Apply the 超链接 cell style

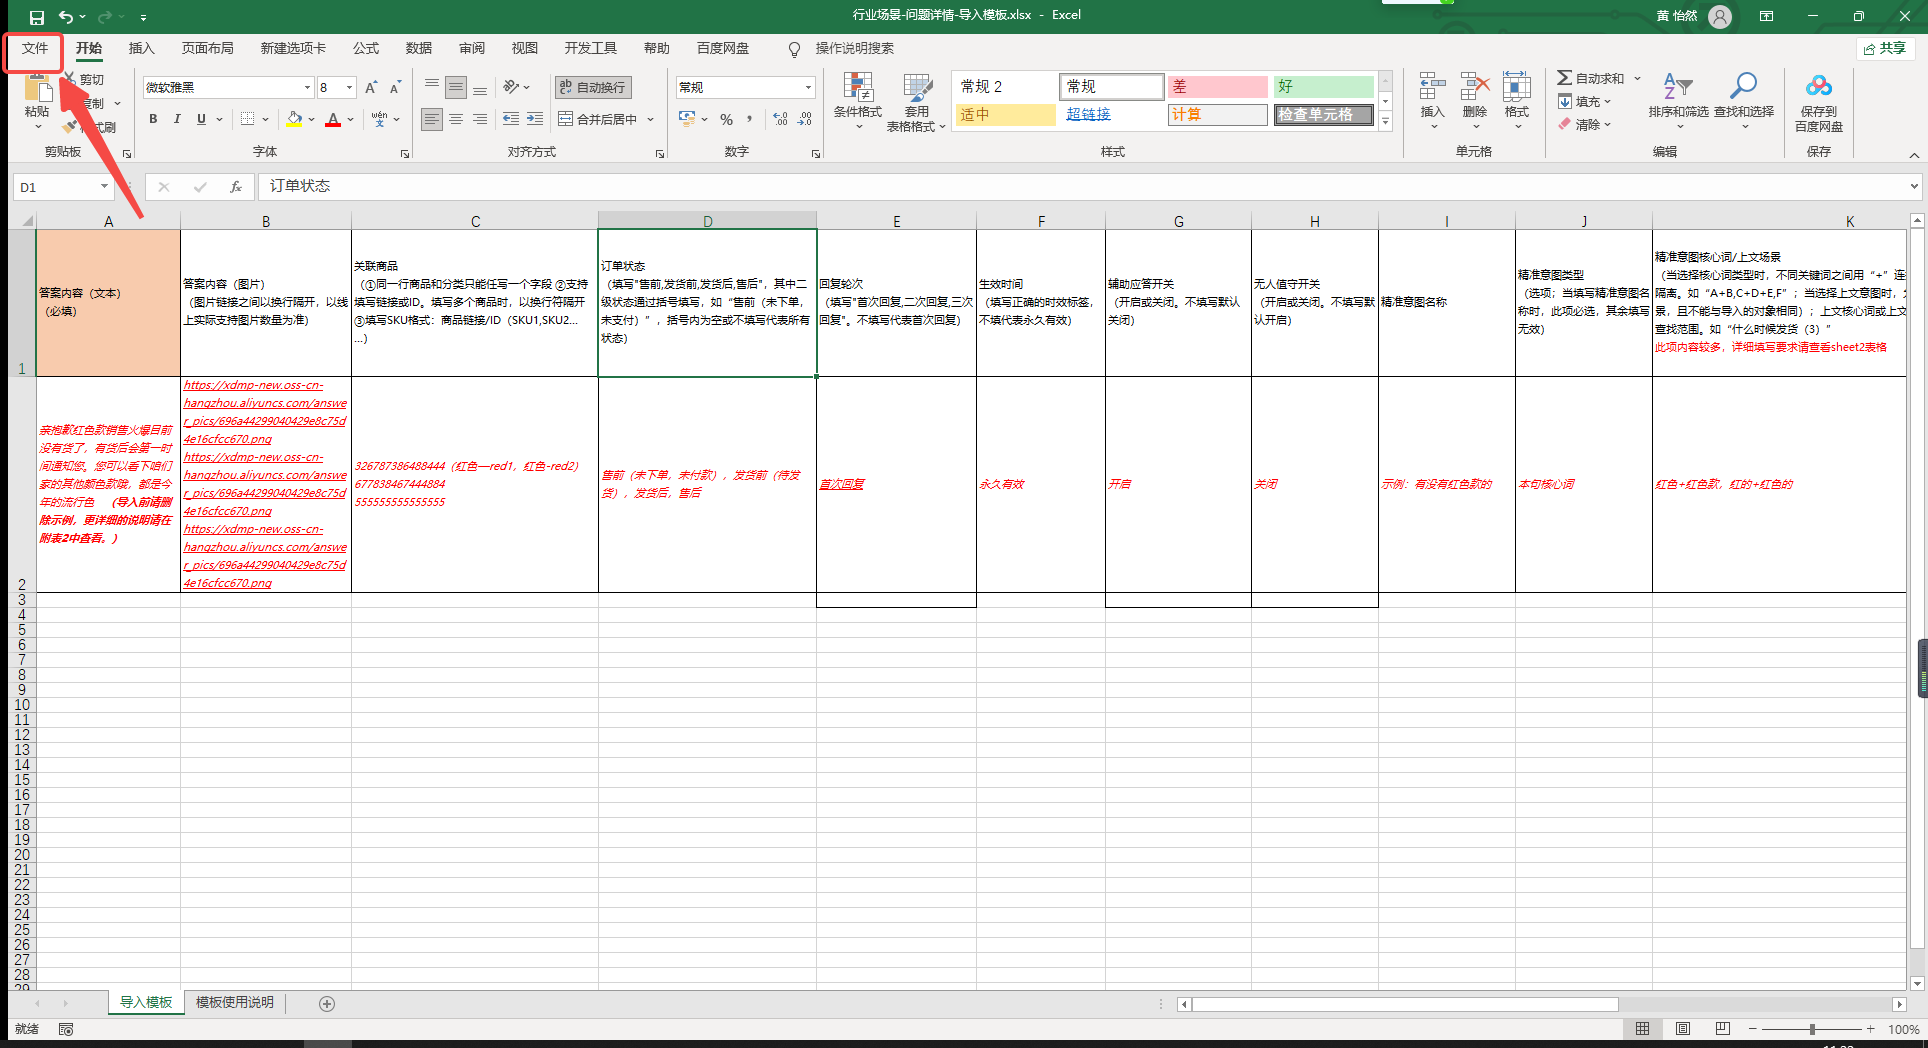tap(1112, 115)
